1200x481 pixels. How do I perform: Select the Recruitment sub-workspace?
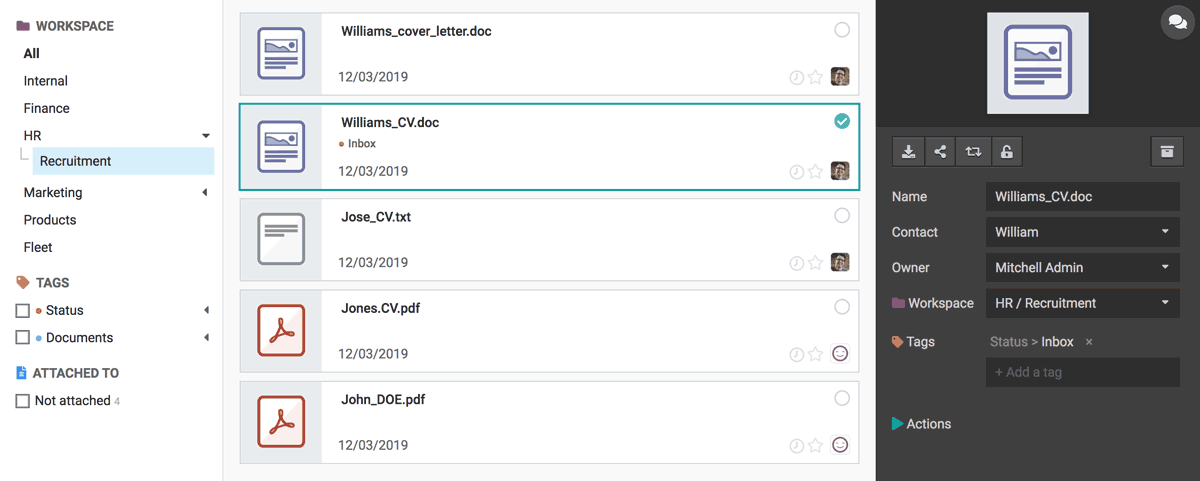(x=75, y=161)
